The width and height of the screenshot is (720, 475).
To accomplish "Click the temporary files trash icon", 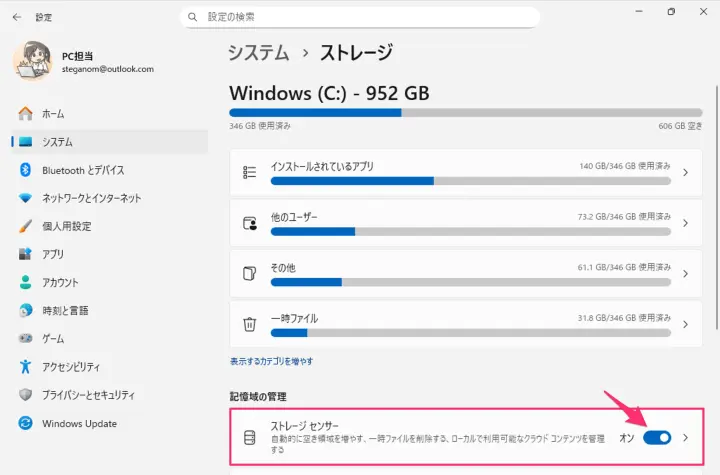I will [x=250, y=325].
